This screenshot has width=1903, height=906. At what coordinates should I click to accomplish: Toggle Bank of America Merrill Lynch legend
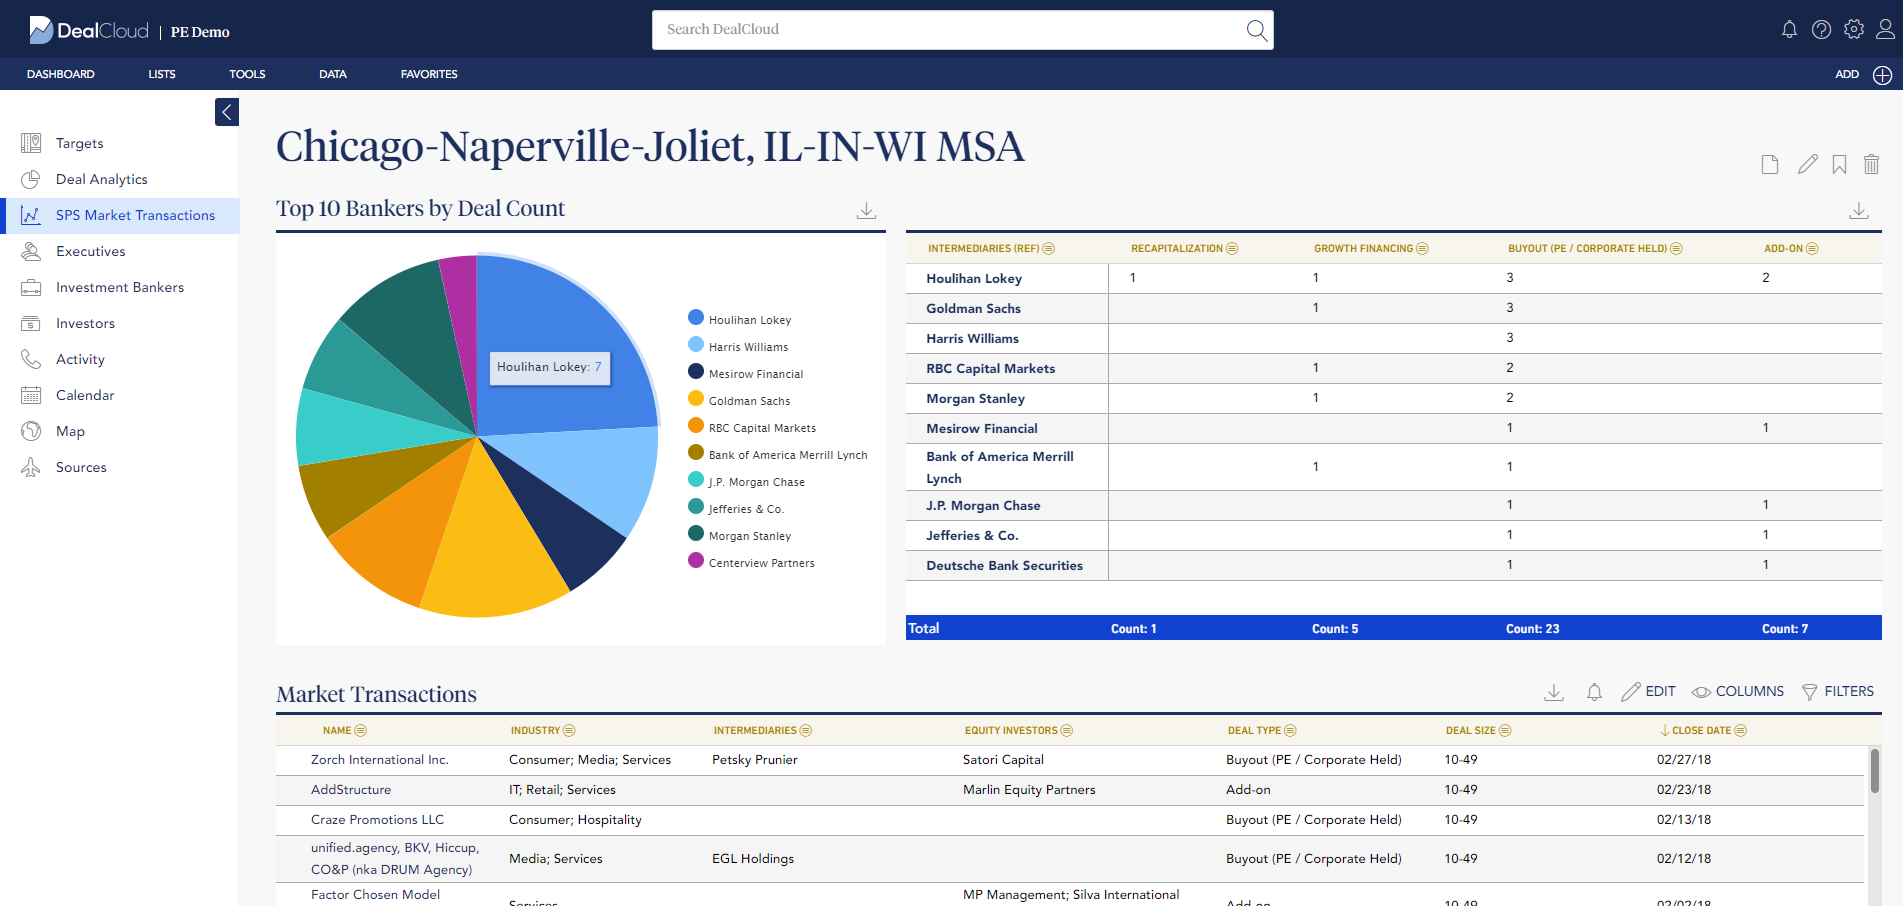click(x=778, y=454)
